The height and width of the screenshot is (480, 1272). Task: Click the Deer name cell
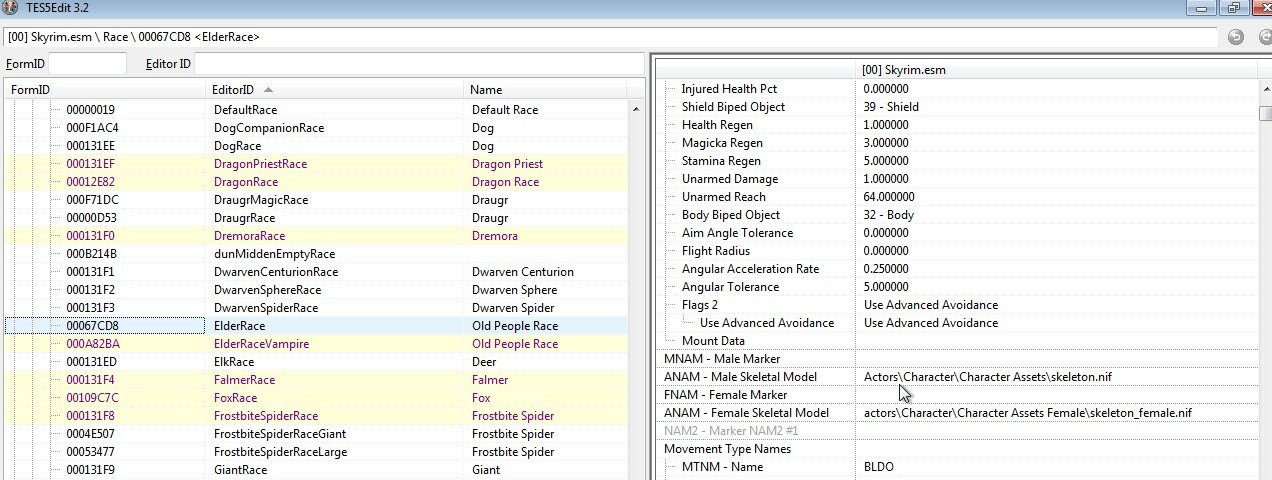pos(485,362)
